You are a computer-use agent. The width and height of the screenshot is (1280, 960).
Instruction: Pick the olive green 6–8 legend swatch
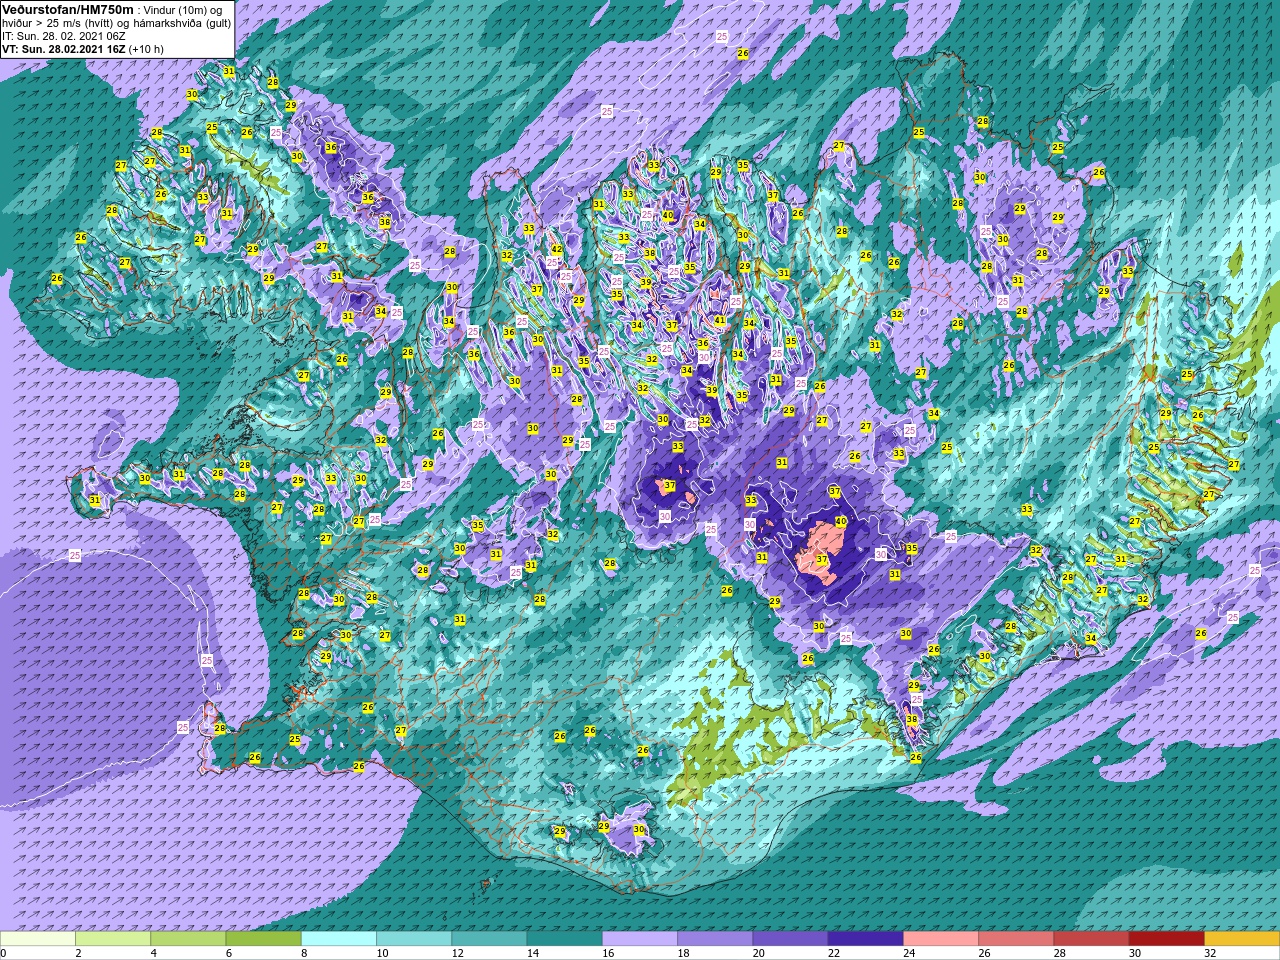point(263,939)
